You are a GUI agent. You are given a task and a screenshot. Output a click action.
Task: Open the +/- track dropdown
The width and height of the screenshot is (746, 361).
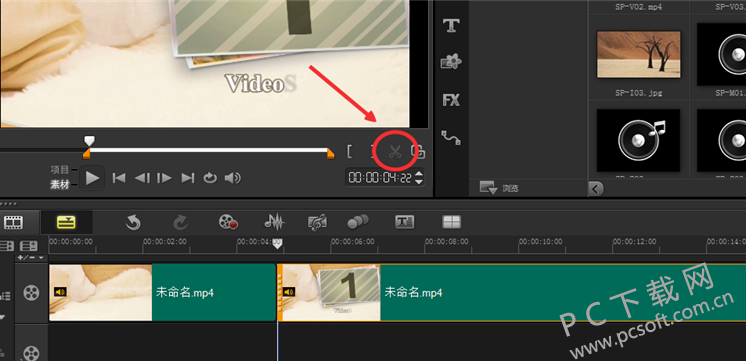31,258
